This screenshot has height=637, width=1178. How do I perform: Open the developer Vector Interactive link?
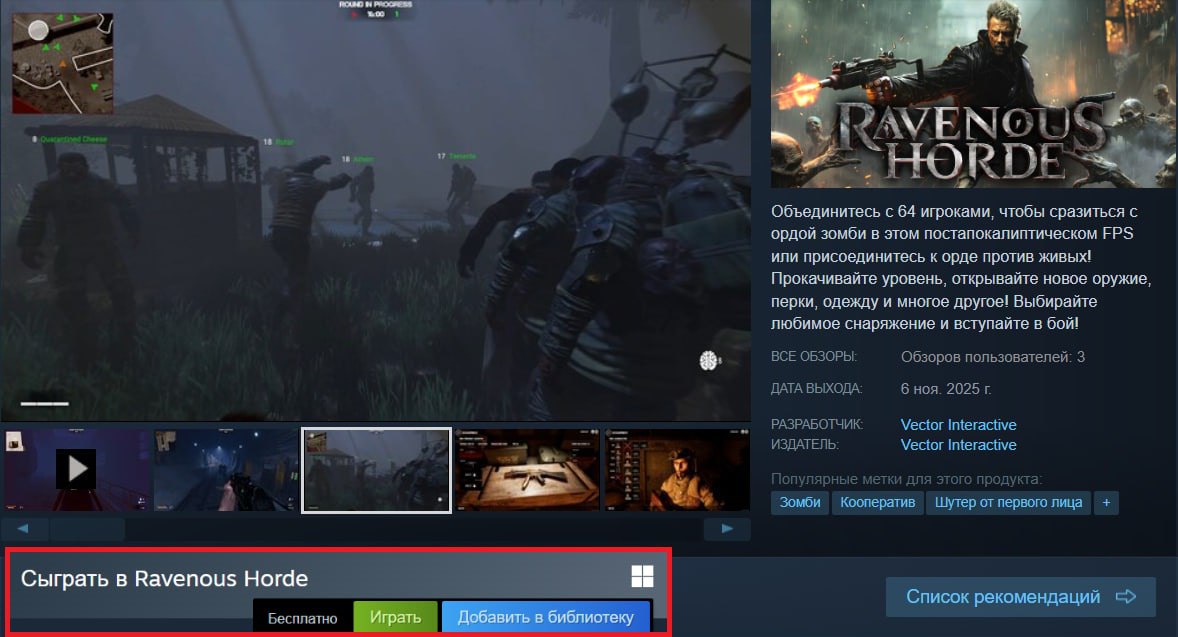coord(958,424)
